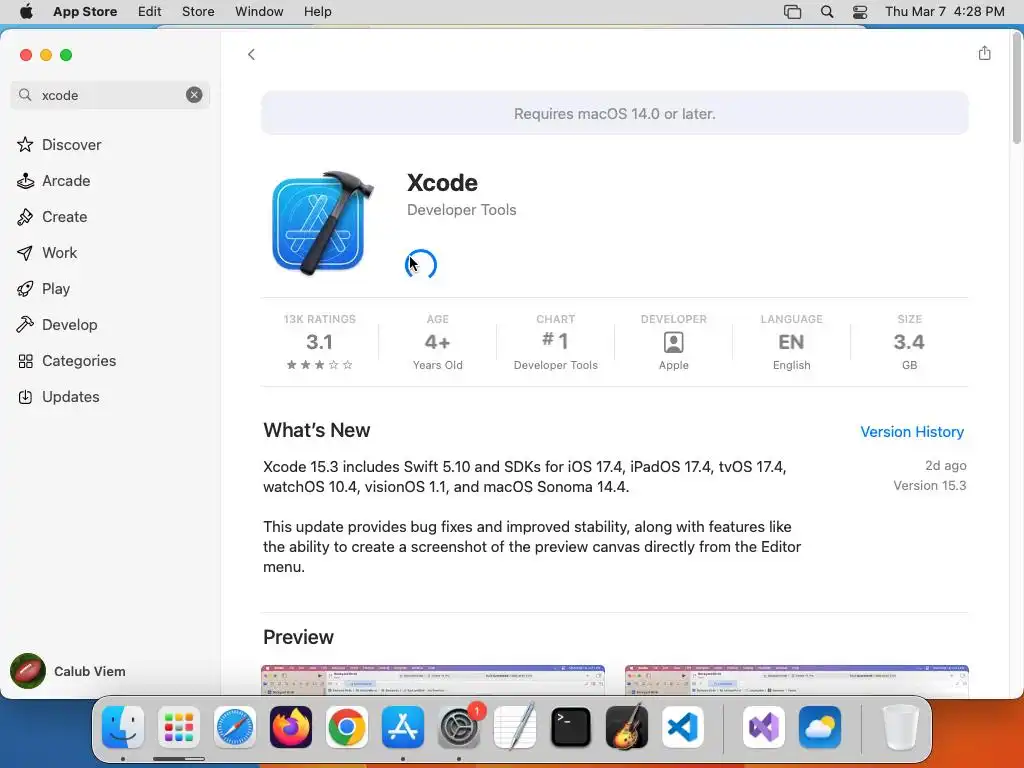Image resolution: width=1024 pixels, height=768 pixels.
Task: Open Stage Manager in the menu bar
Action: coord(792,12)
